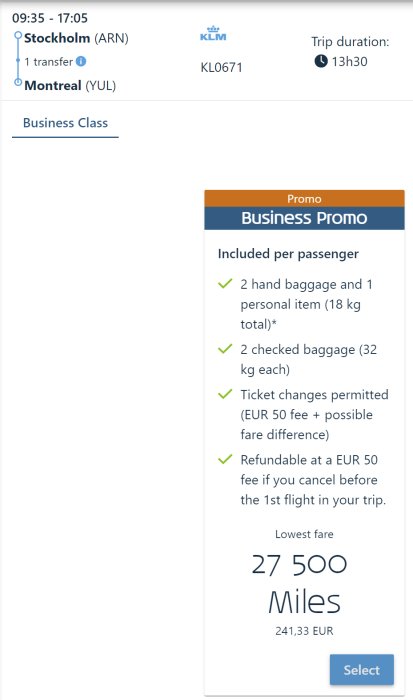Click the 27 500 Miles price

304,583
